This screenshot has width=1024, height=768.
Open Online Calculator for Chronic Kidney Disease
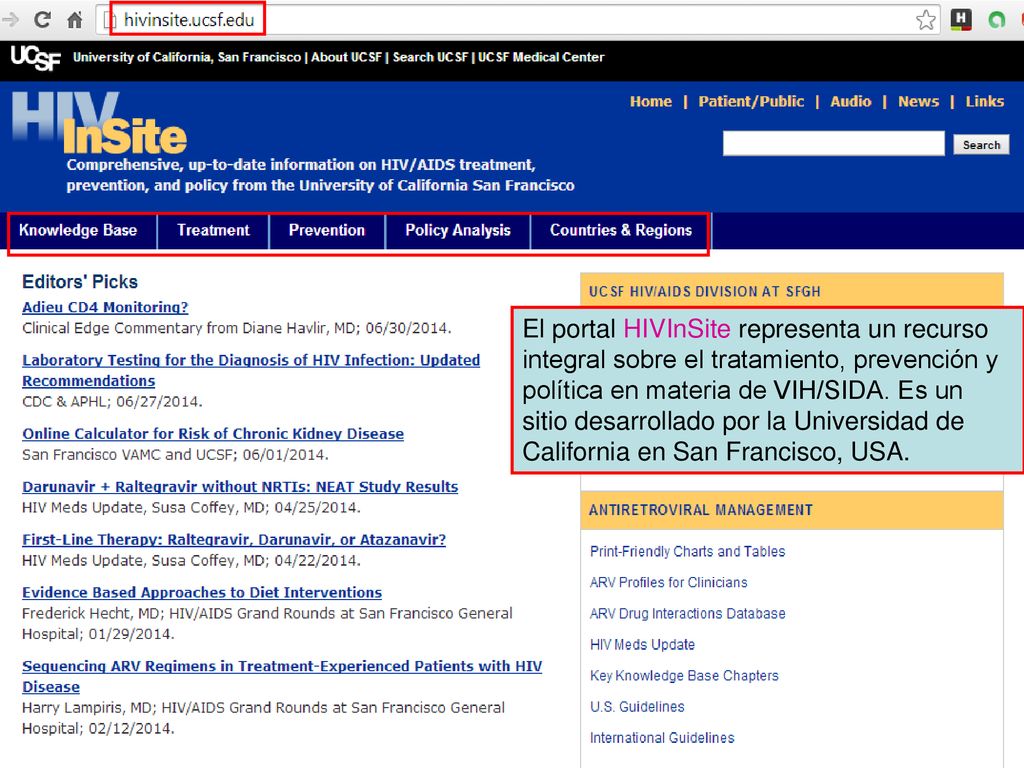tap(213, 434)
